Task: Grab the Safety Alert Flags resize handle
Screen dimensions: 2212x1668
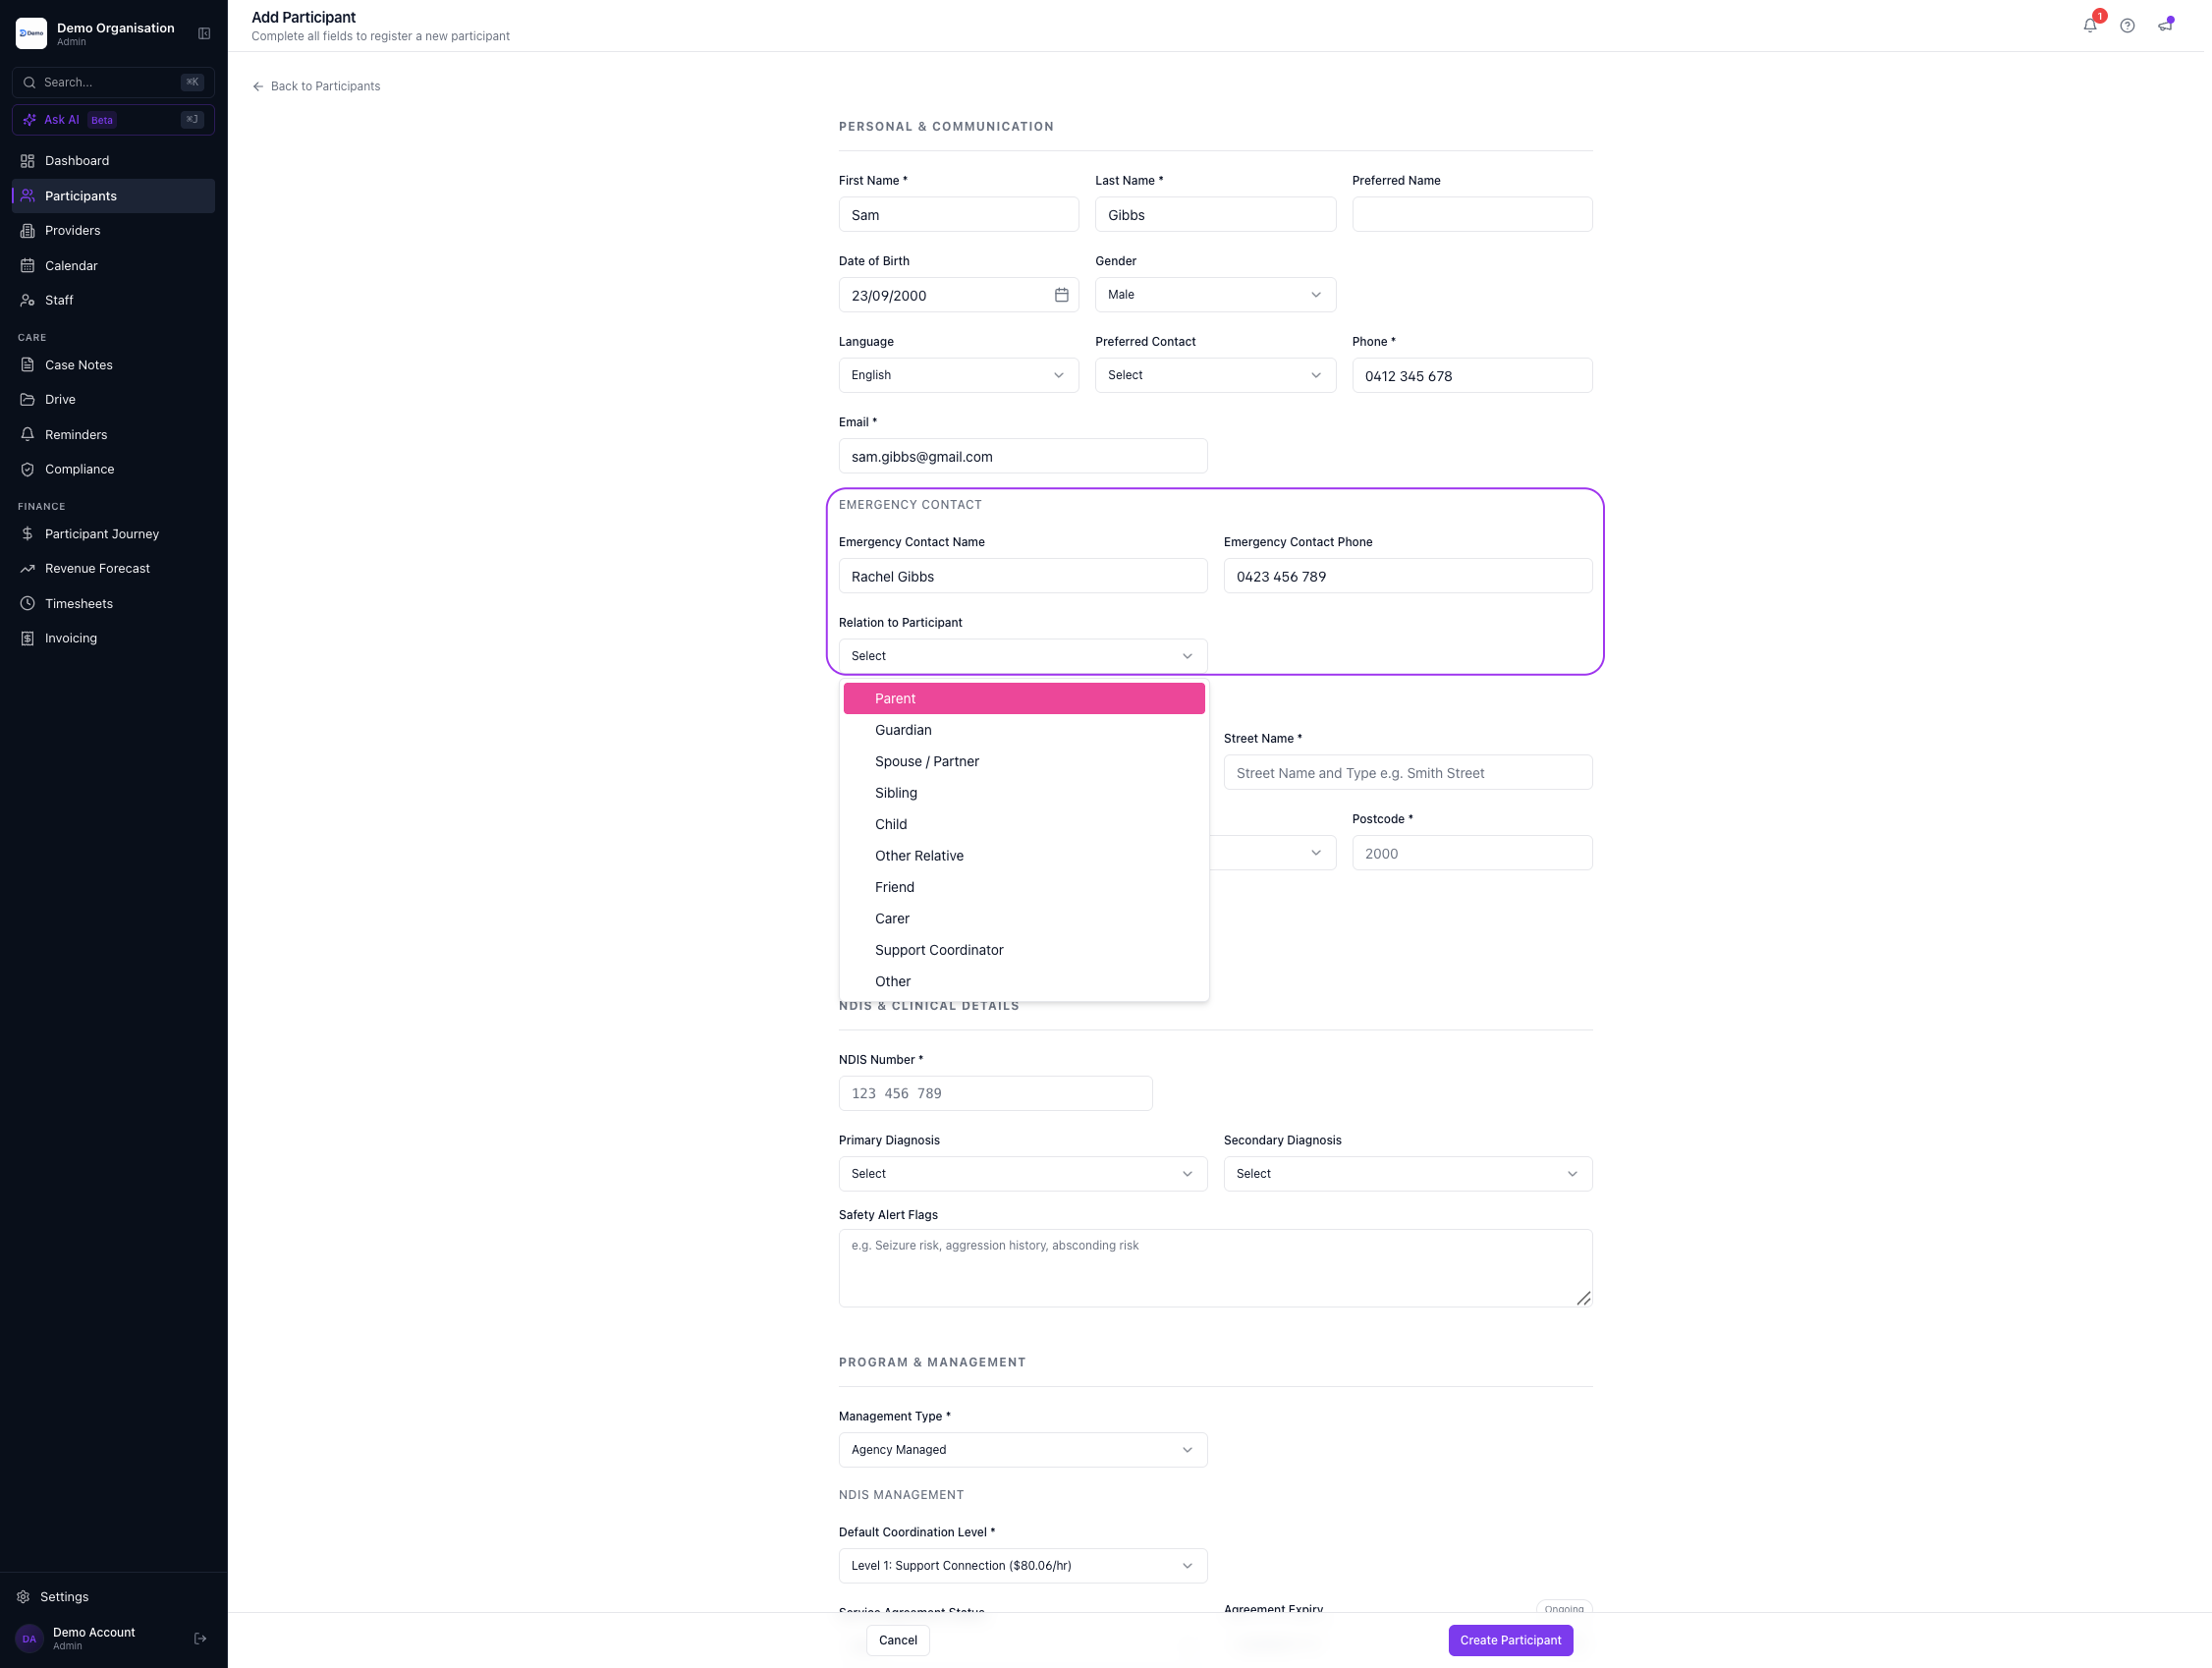Action: click(x=1583, y=1299)
